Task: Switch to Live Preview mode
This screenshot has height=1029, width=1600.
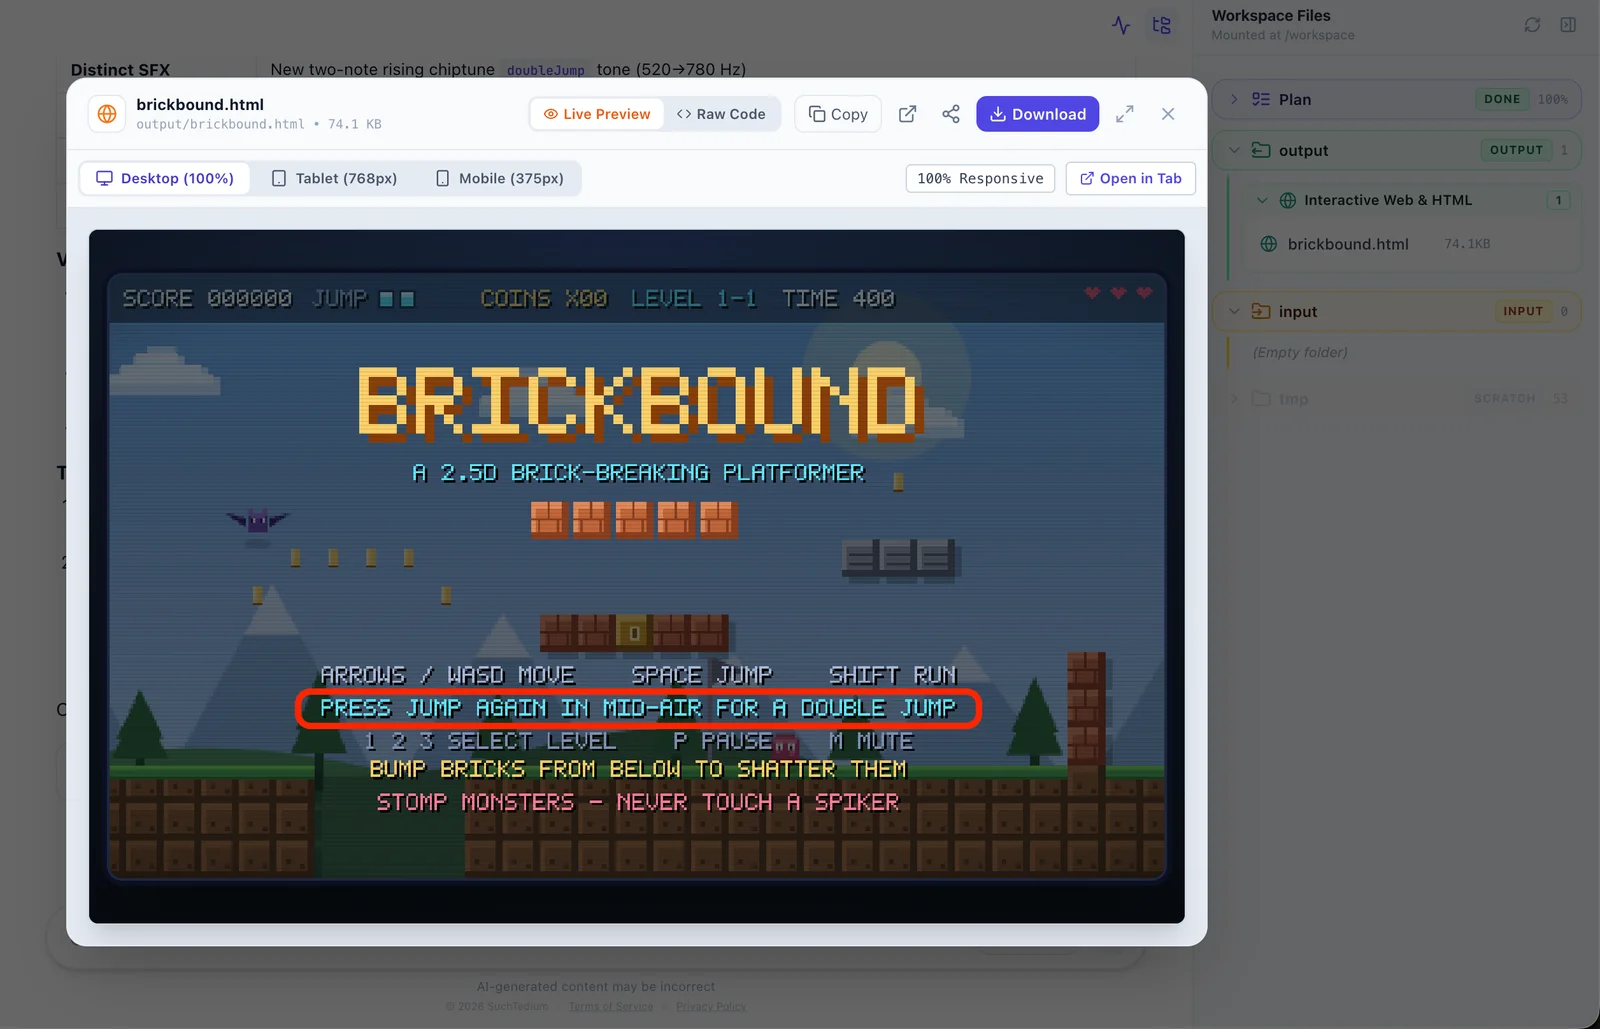Action: (x=597, y=114)
